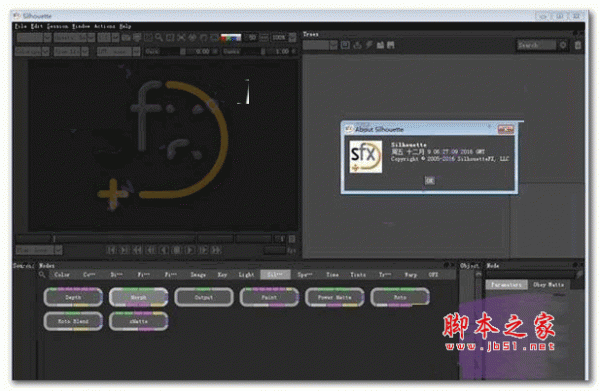Adjust the Gain slider in viewer
Viewport: 600px width, 391px height.
coord(183,51)
